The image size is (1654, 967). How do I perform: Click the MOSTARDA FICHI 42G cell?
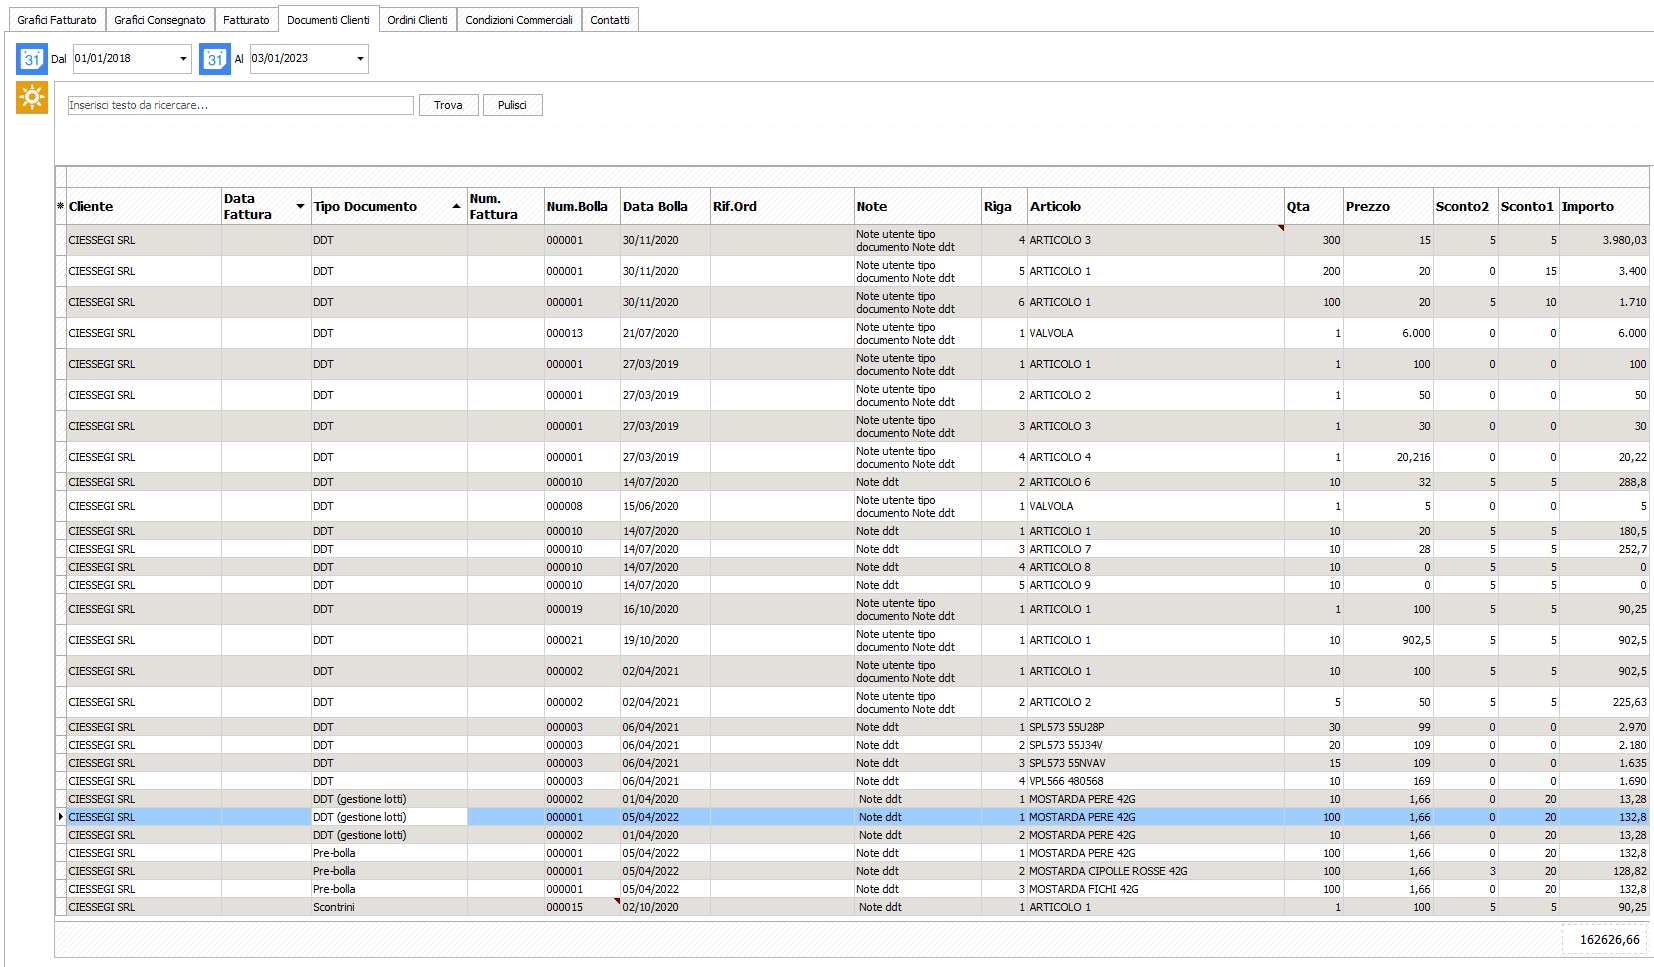point(1156,889)
